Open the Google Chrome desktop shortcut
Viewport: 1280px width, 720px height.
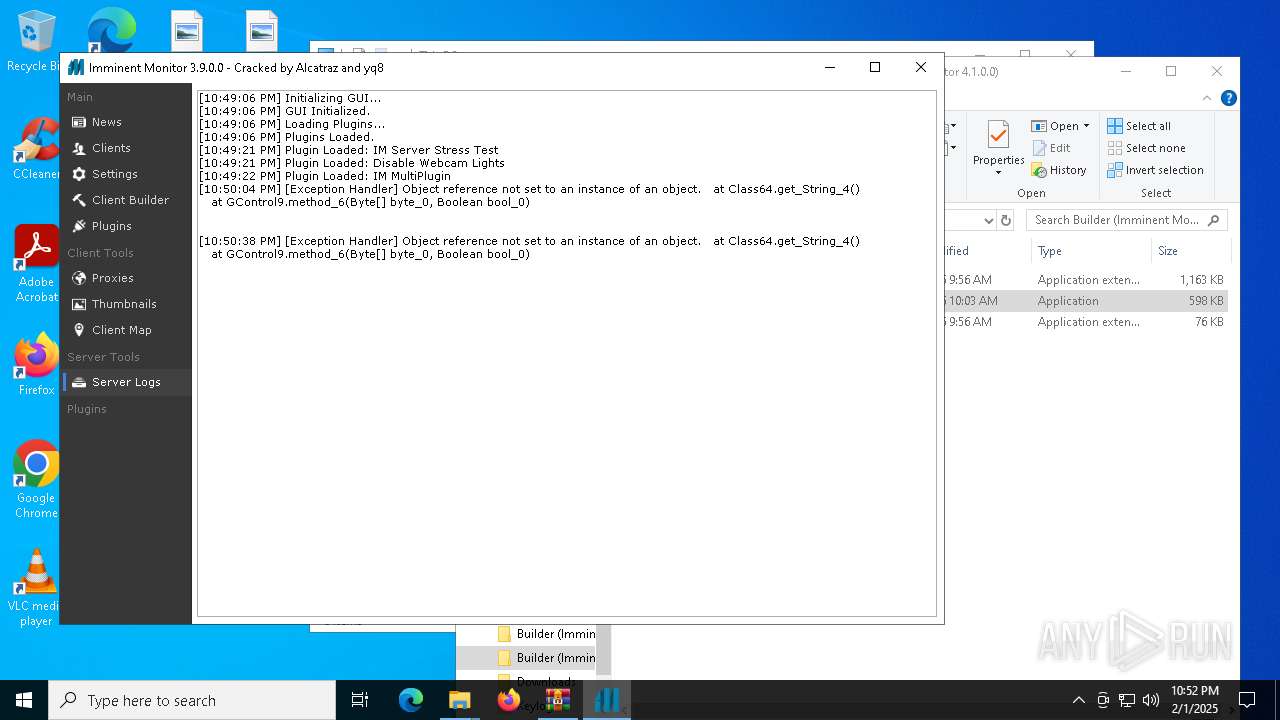click(x=36, y=480)
